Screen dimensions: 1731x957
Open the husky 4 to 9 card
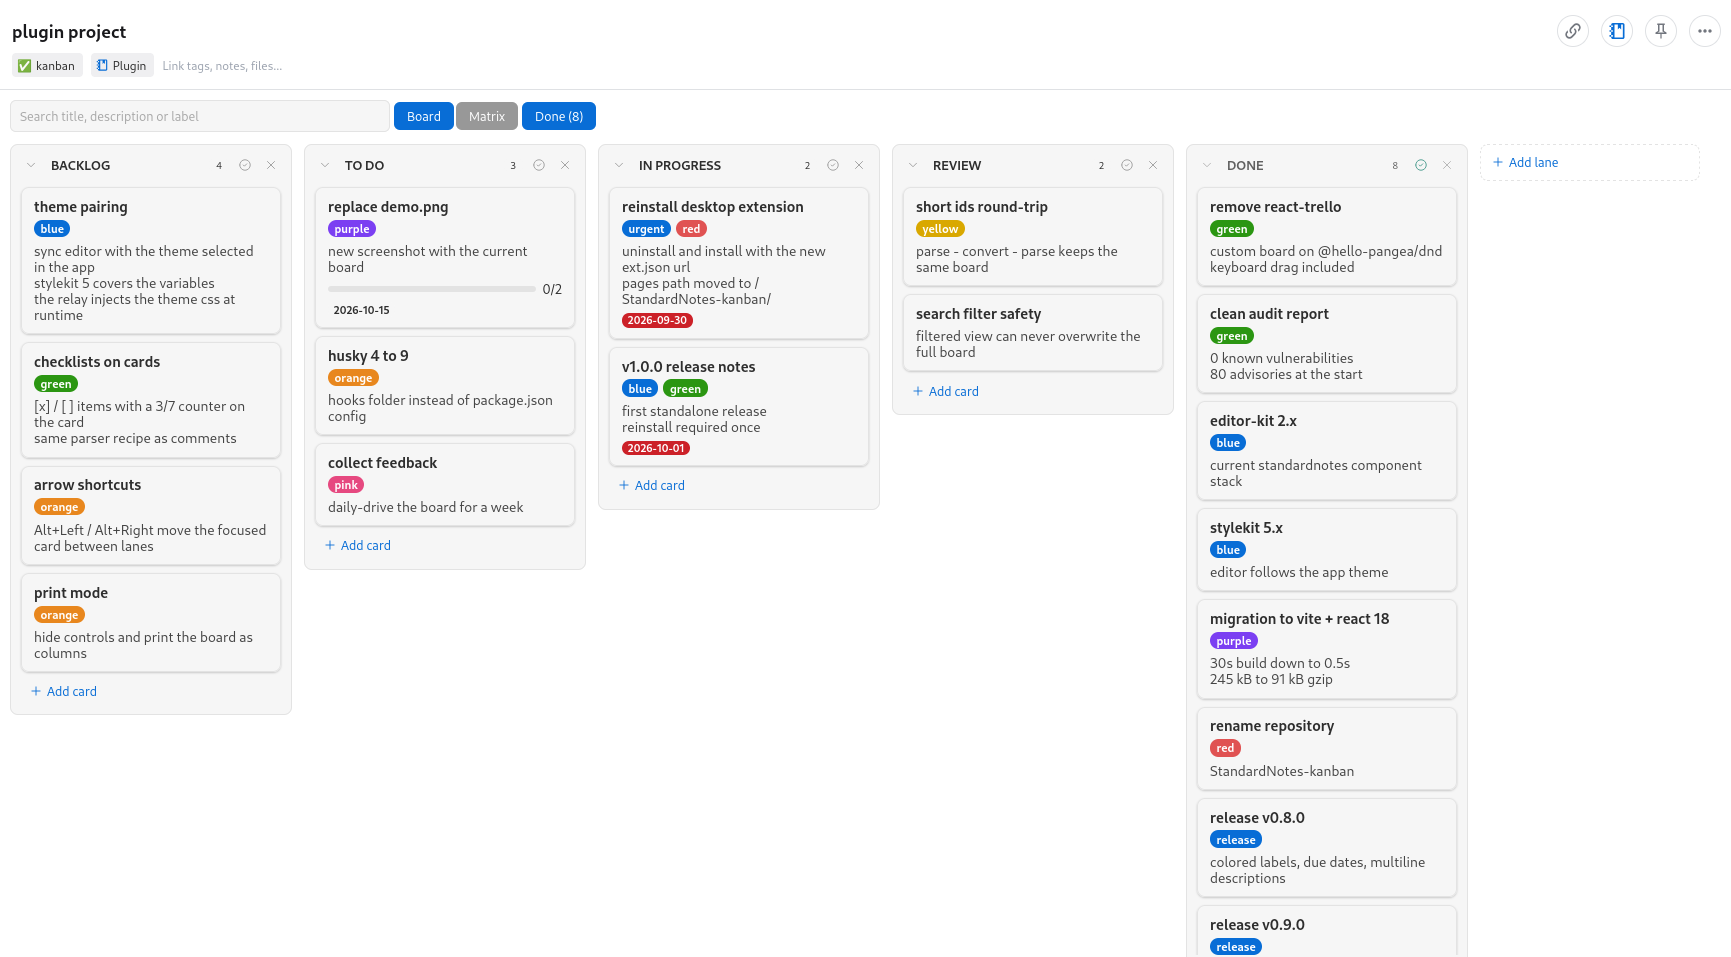click(x=445, y=385)
